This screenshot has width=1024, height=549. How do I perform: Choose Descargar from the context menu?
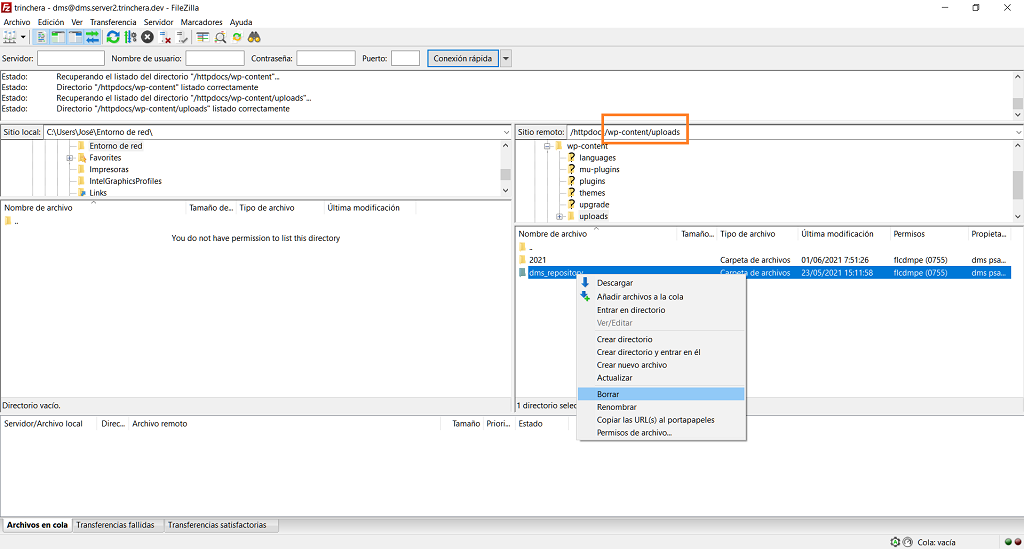[x=661, y=283]
